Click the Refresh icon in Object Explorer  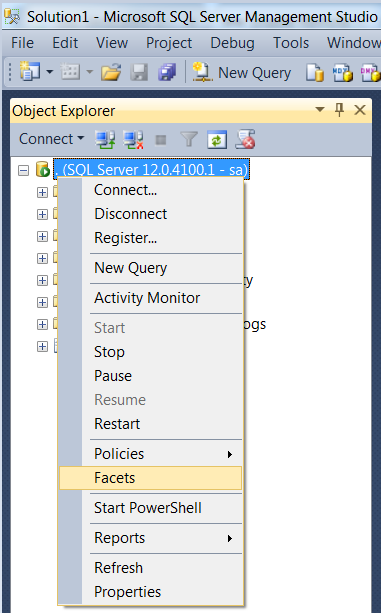click(x=217, y=140)
